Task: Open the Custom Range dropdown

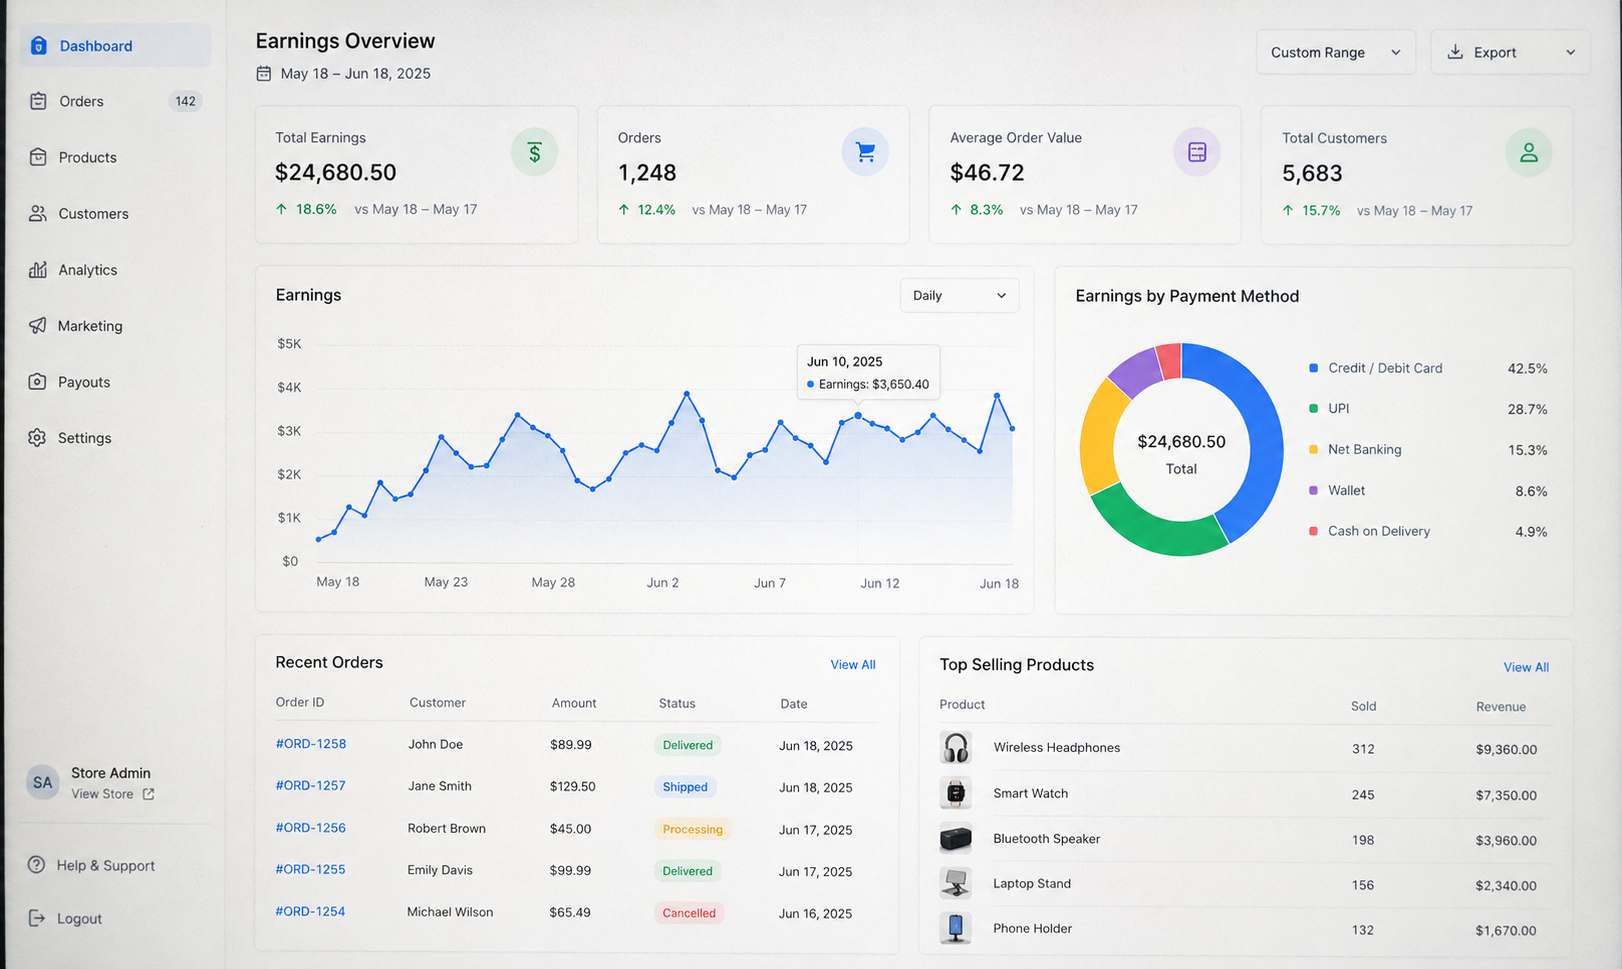Action: click(x=1335, y=52)
